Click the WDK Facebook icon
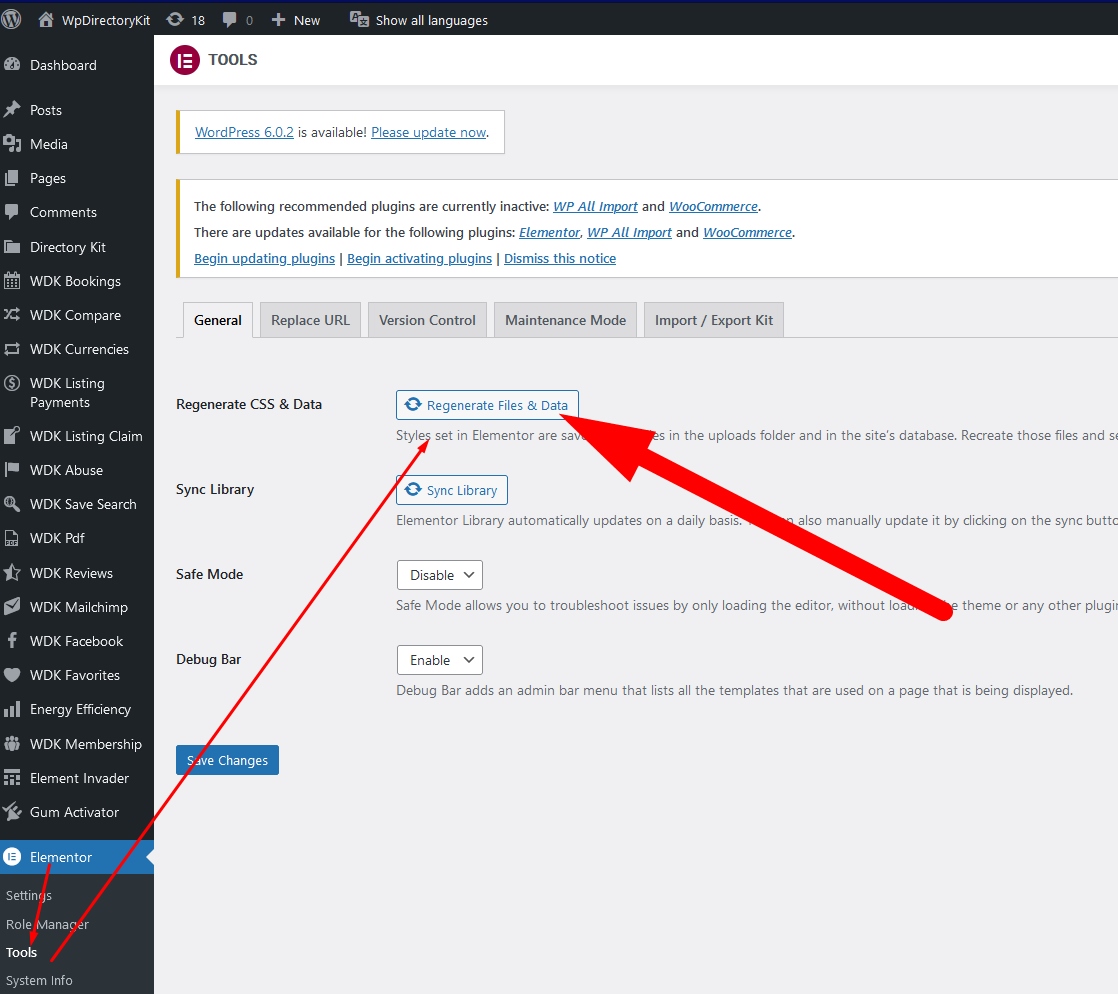This screenshot has width=1118, height=994. [11, 640]
